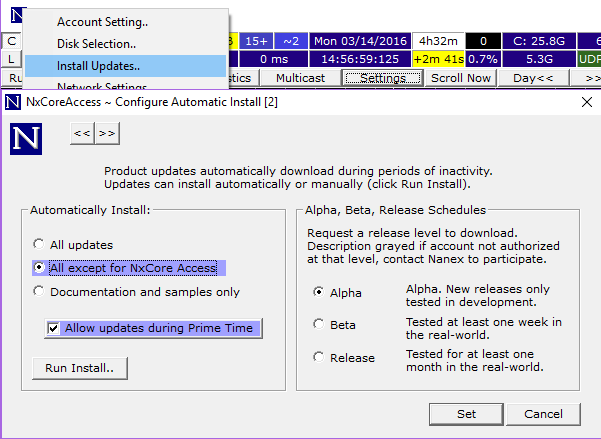The width and height of the screenshot is (601, 439).
Task: Click the Multicast button in main window
Action: click(300, 78)
